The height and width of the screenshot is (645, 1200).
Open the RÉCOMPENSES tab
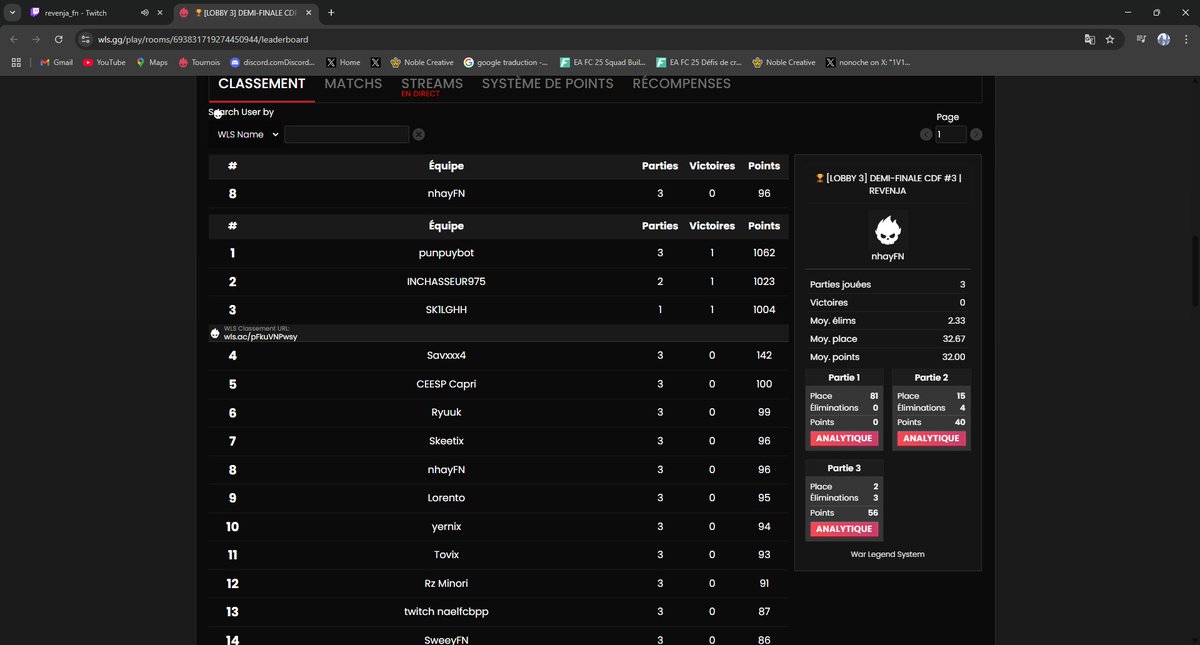(682, 84)
